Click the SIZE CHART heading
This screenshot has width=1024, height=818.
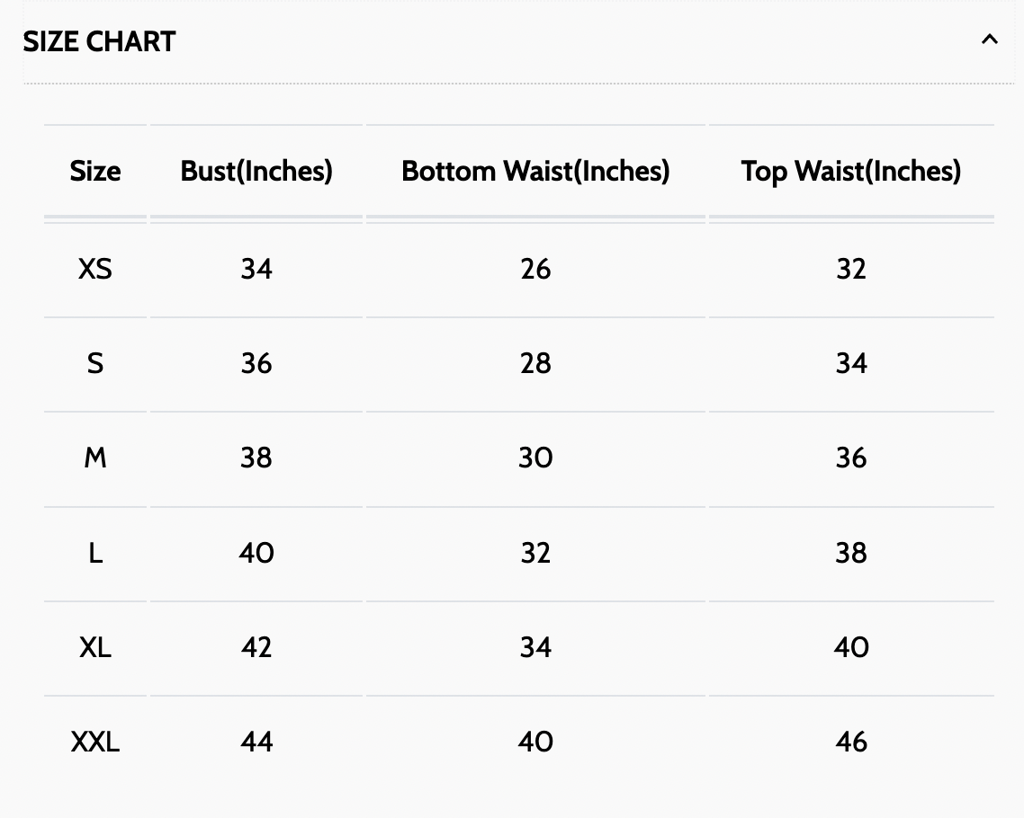click(99, 42)
